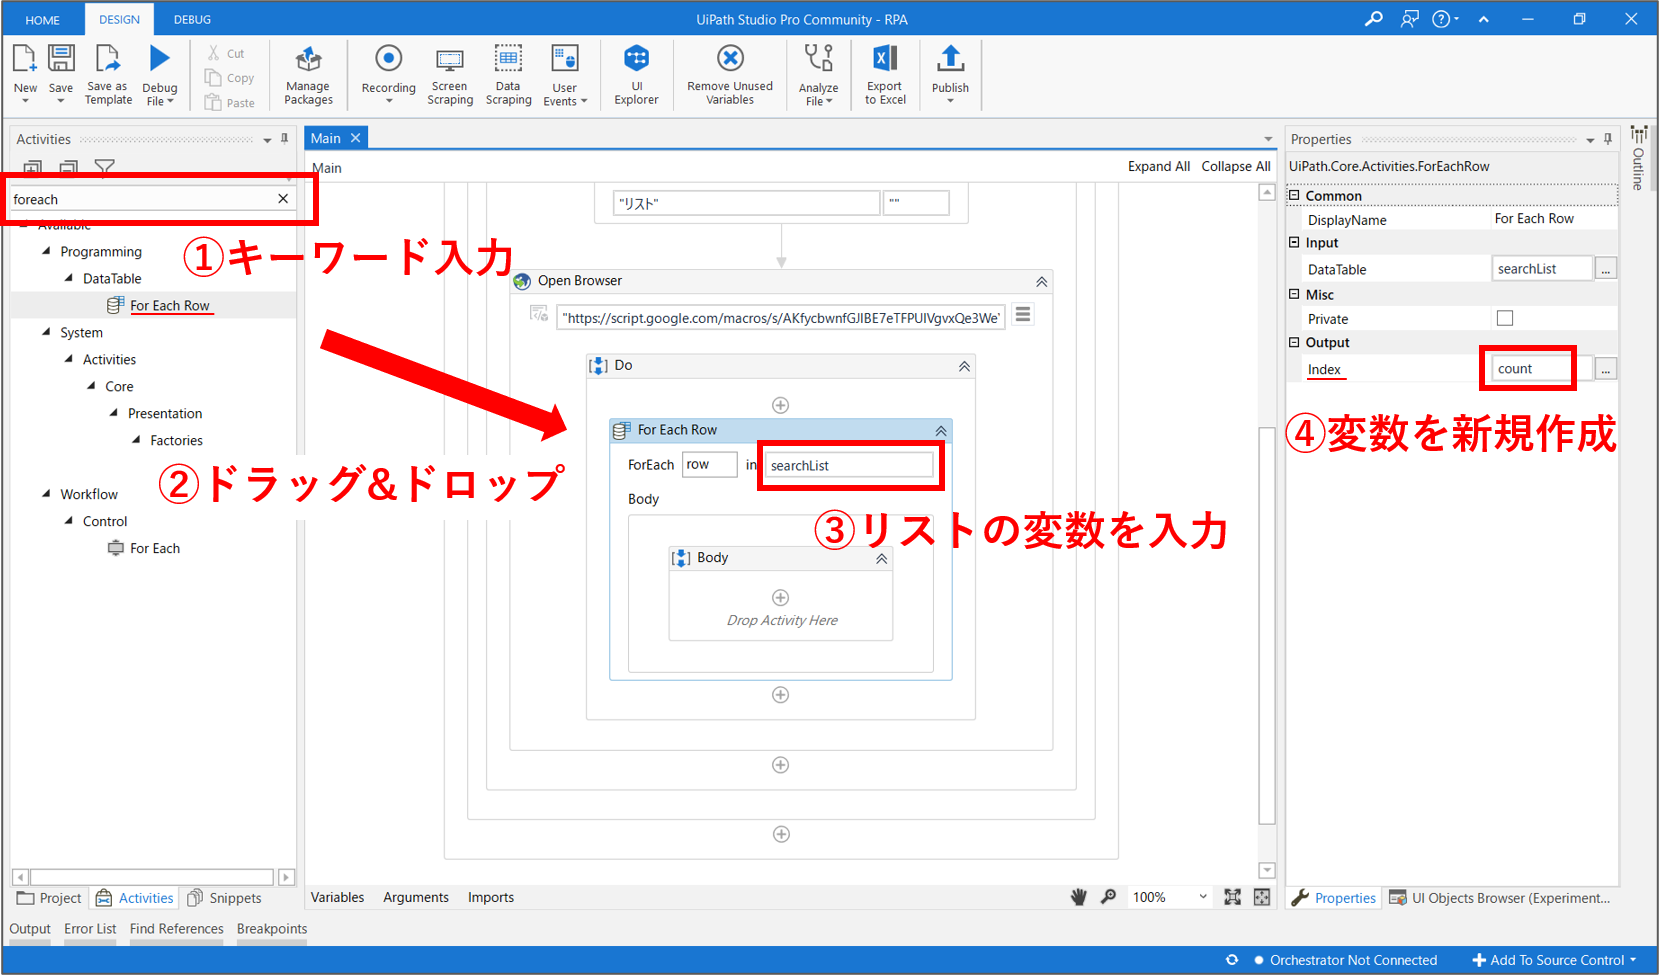Collapse the Common property section

tap(1294, 196)
